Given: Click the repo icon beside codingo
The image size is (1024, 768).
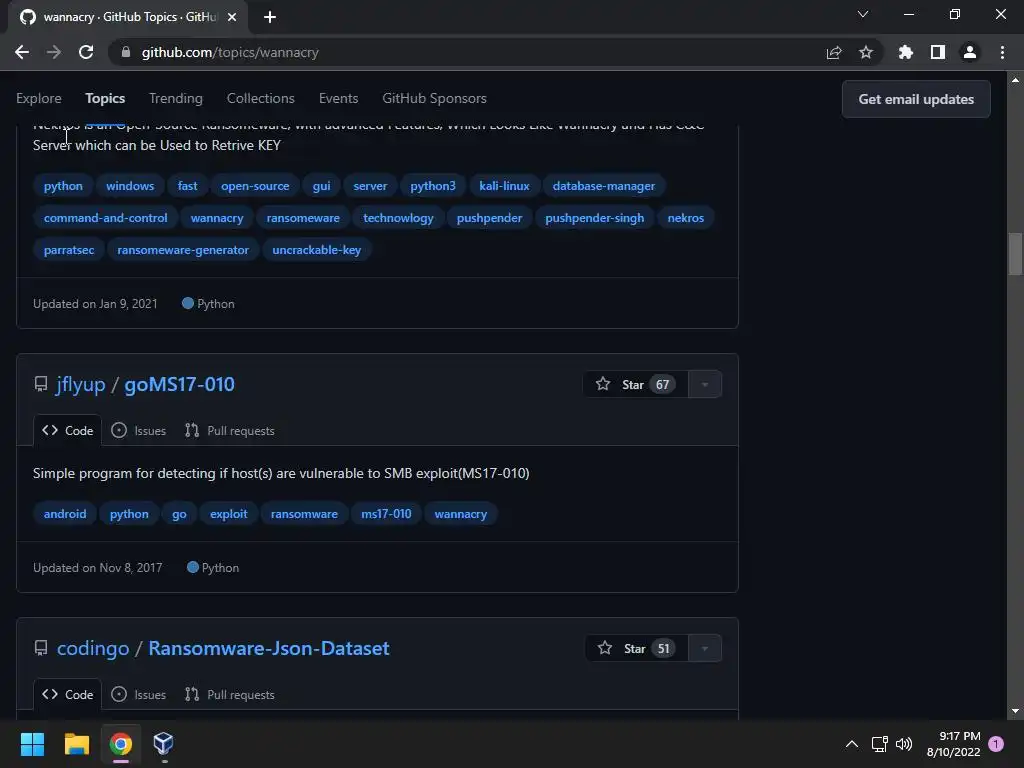Looking at the screenshot, I should (40, 648).
